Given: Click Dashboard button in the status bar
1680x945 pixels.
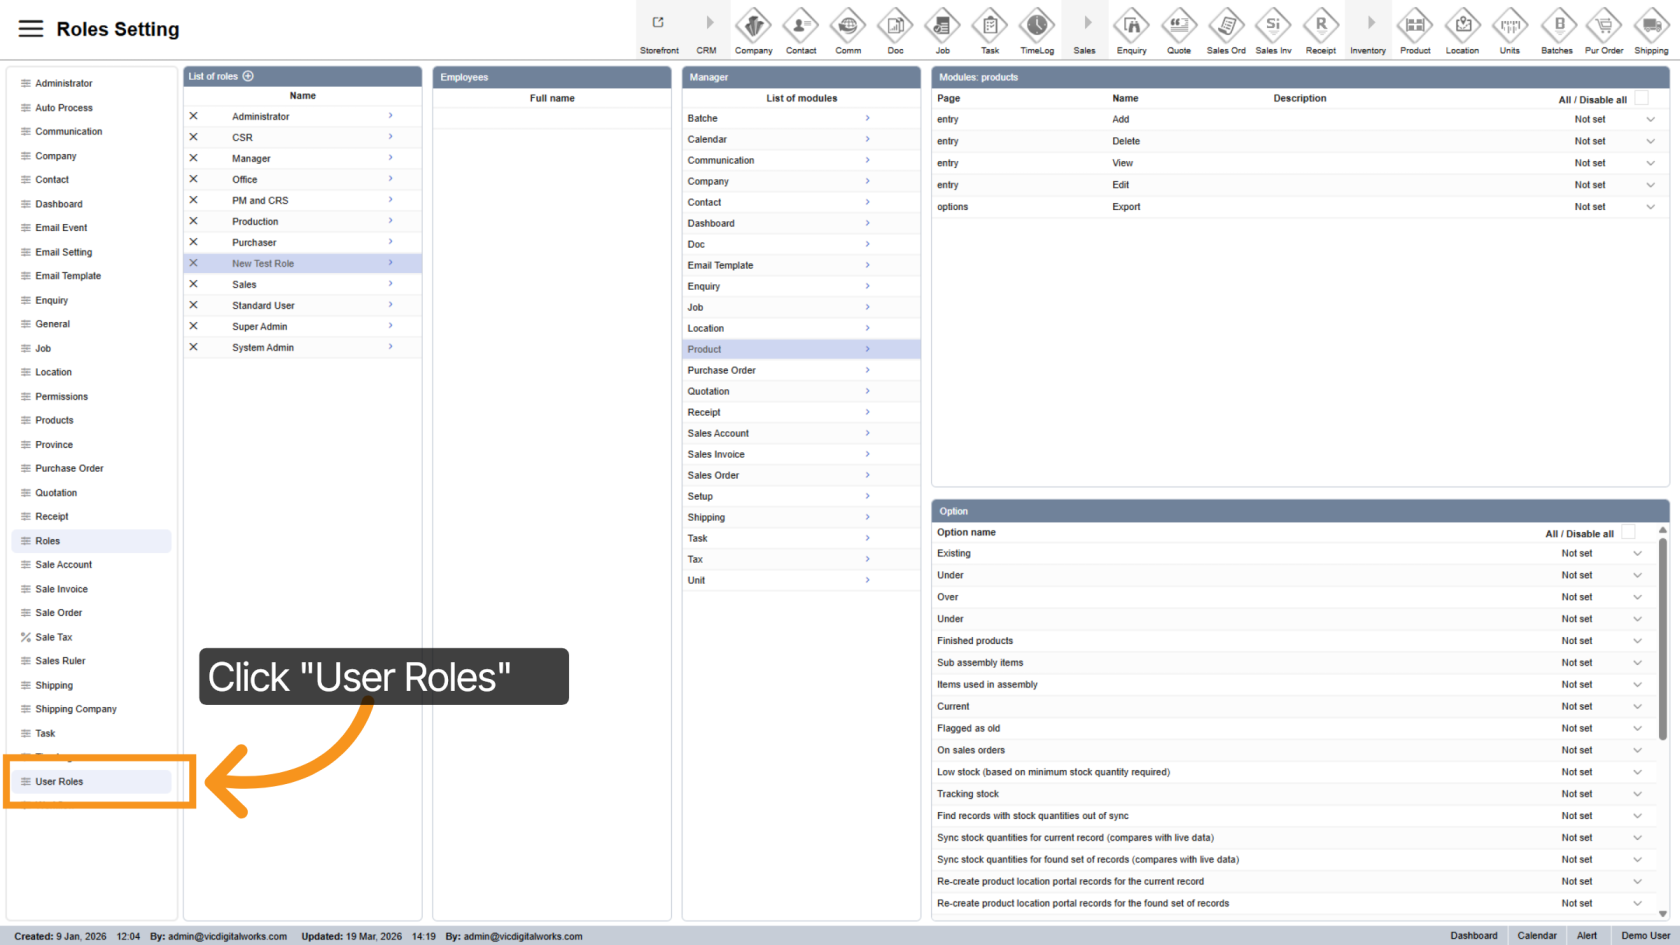Looking at the screenshot, I should click(1473, 936).
